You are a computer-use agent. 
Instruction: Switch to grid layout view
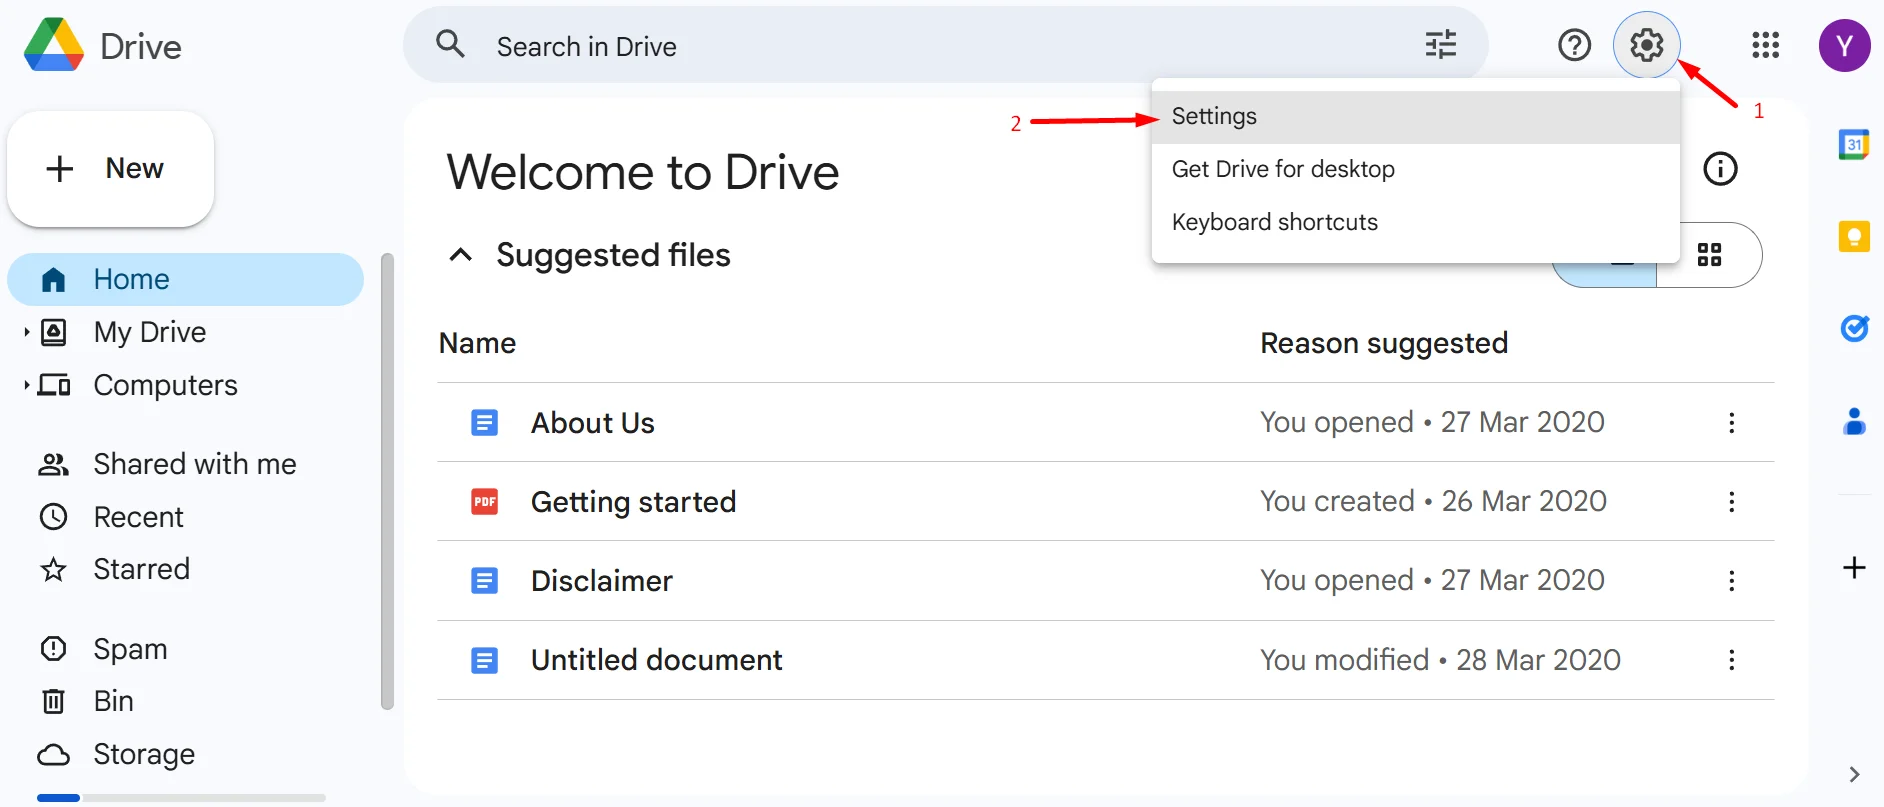pos(1709,255)
